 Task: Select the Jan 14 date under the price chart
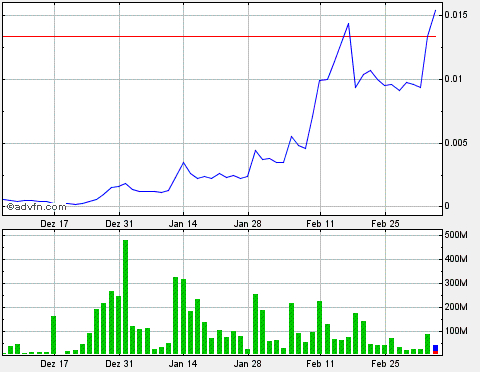click(183, 224)
